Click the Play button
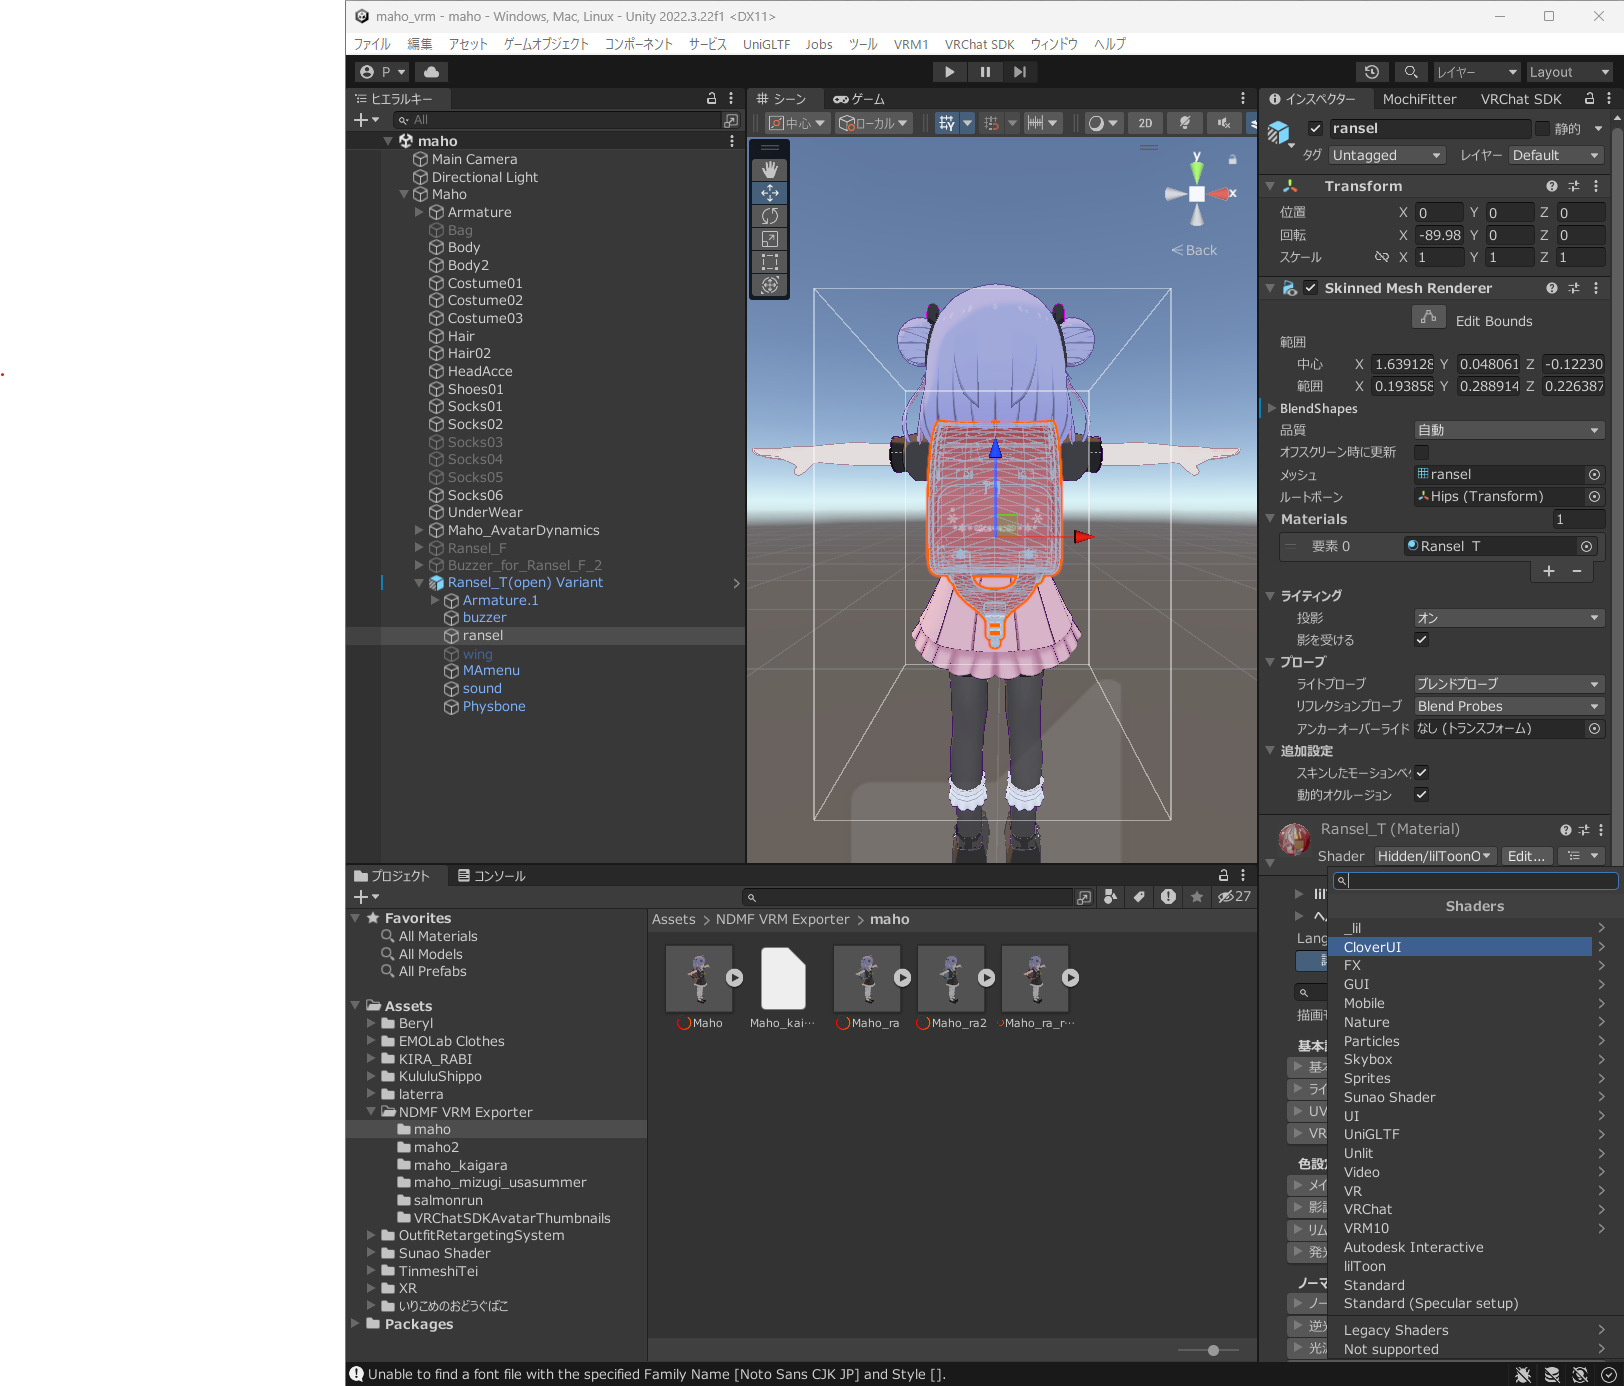This screenshot has width=1624, height=1386. click(949, 72)
